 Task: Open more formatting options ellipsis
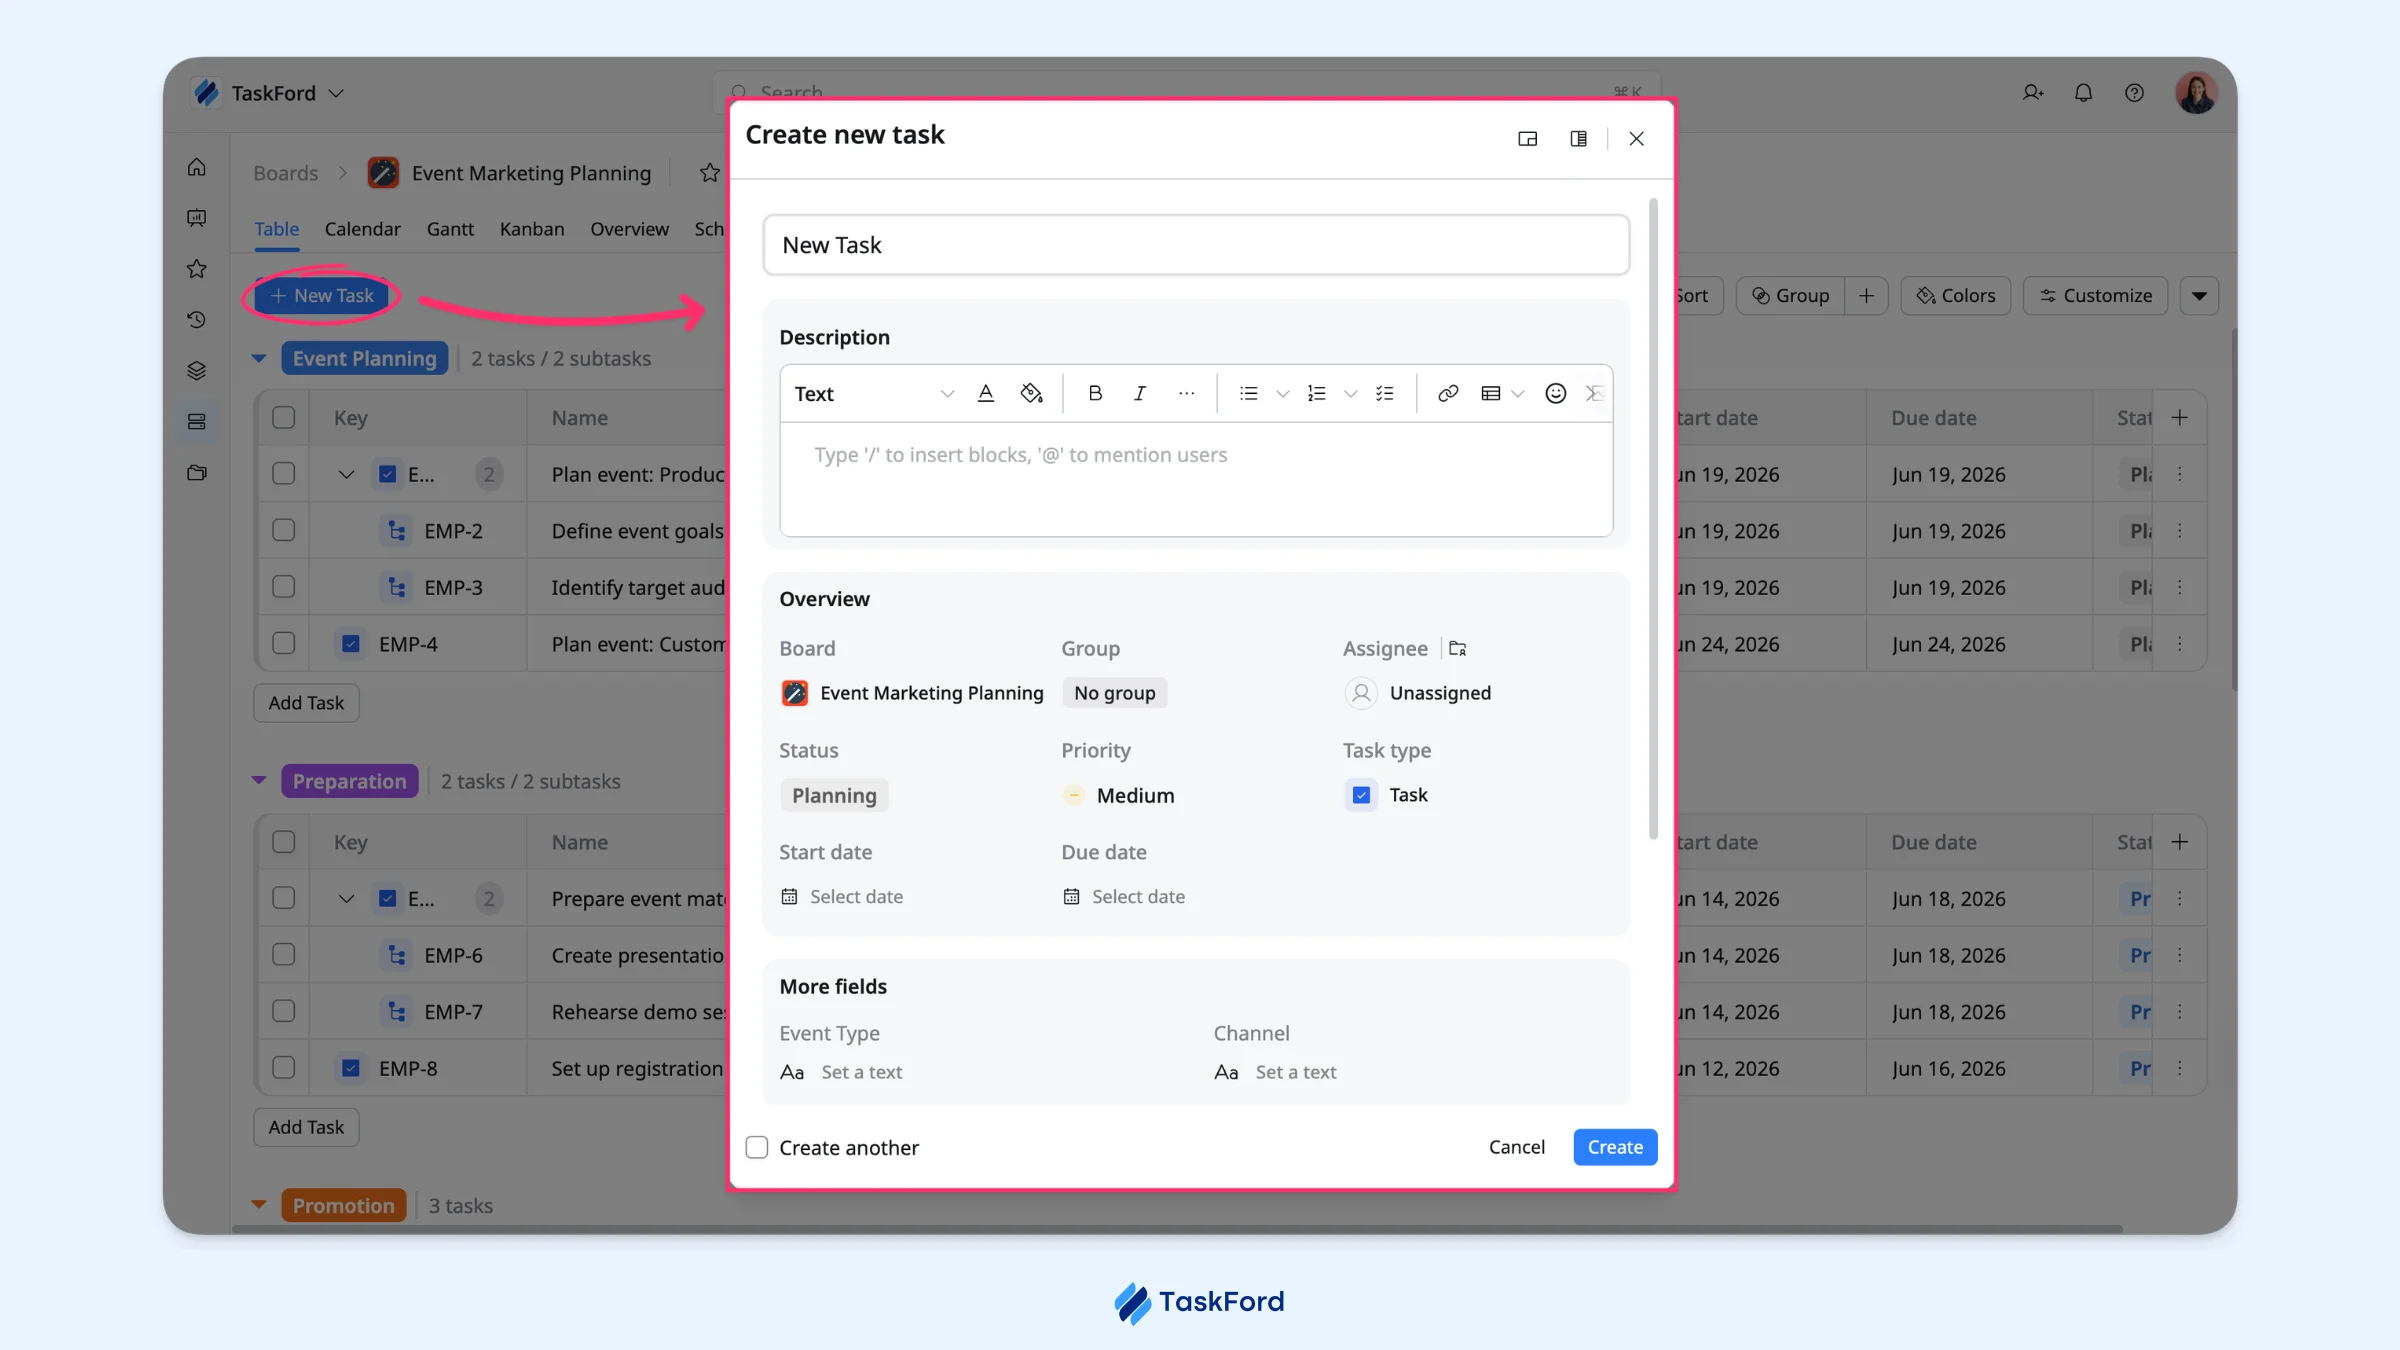pos(1186,393)
